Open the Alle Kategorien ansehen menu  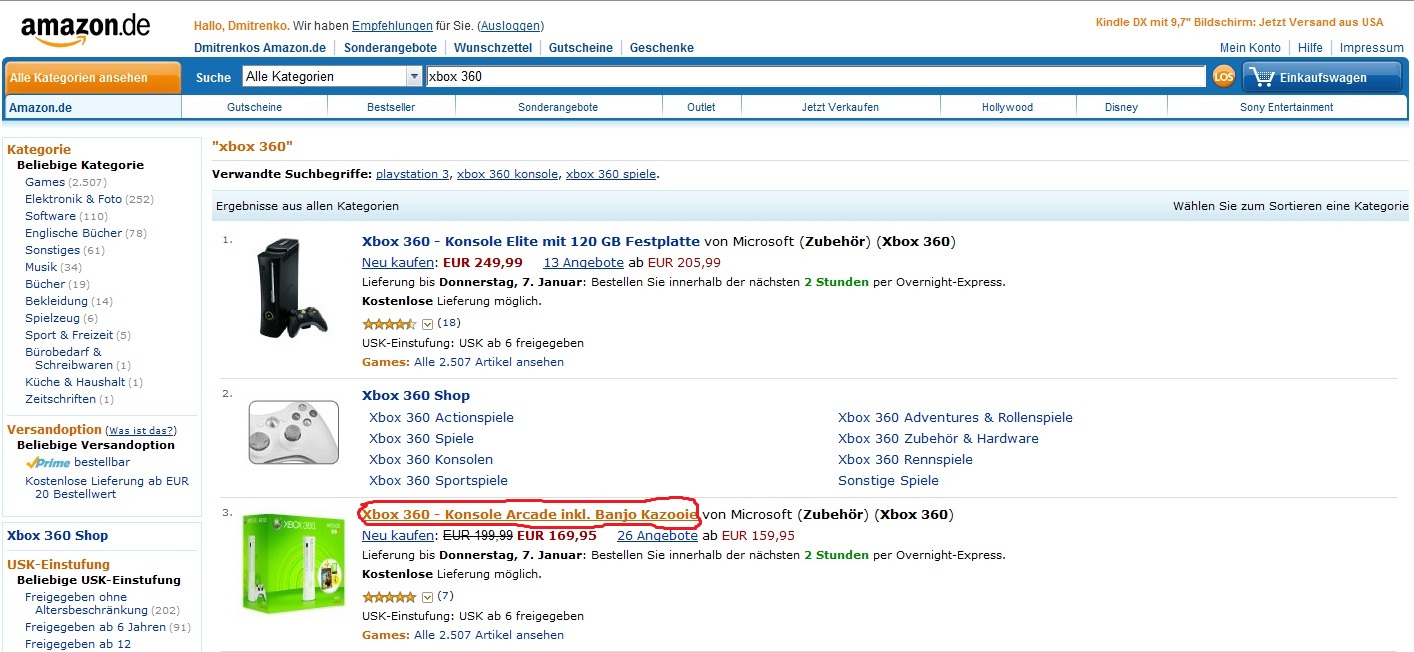93,77
